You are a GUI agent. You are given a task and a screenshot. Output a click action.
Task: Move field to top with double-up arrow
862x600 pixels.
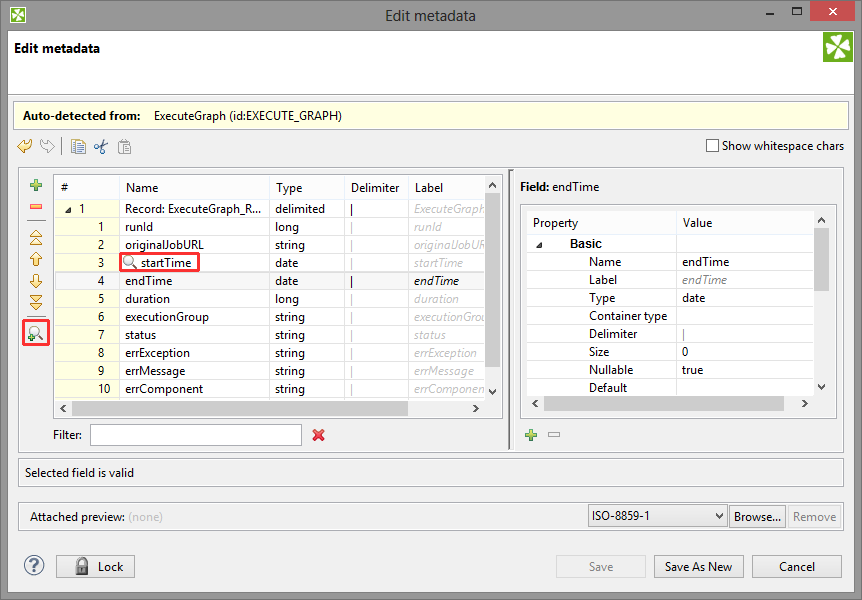(x=36, y=238)
